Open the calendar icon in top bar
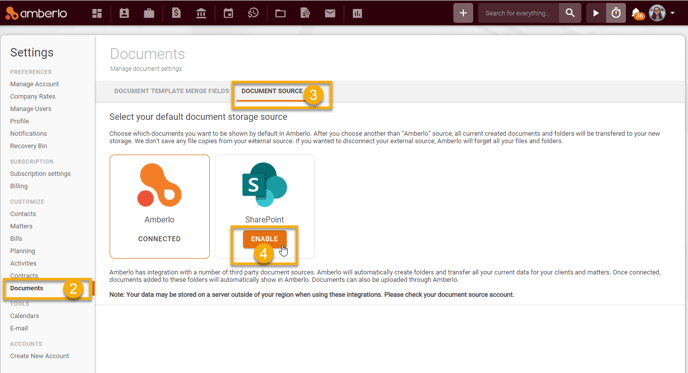 pos(228,14)
